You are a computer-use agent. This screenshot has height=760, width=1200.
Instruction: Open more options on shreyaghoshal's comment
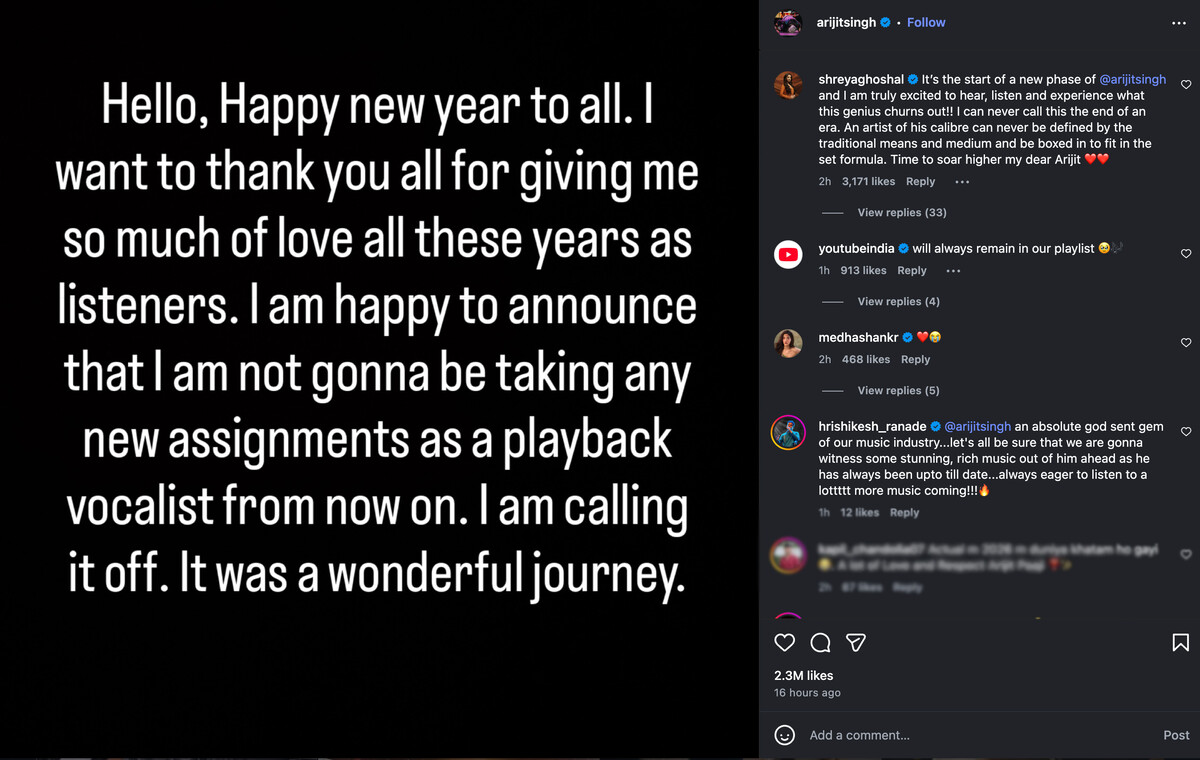[962, 182]
